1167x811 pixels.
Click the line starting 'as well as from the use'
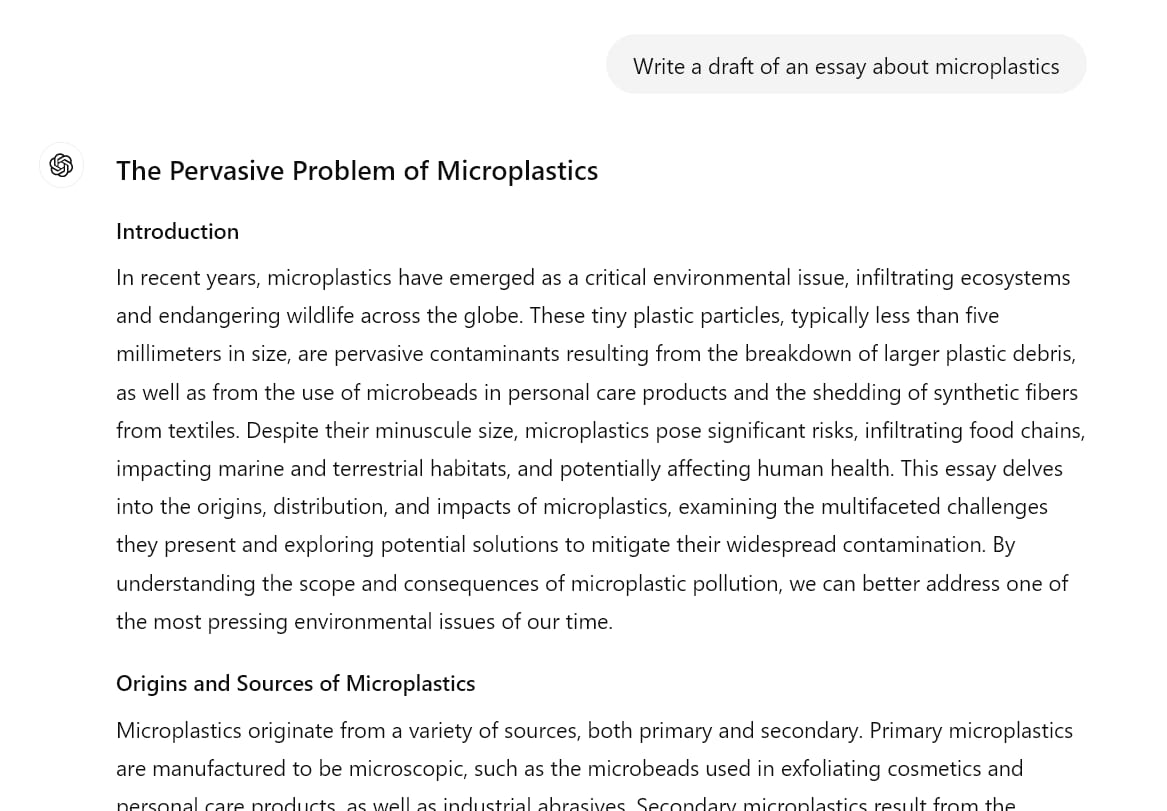tap(597, 392)
